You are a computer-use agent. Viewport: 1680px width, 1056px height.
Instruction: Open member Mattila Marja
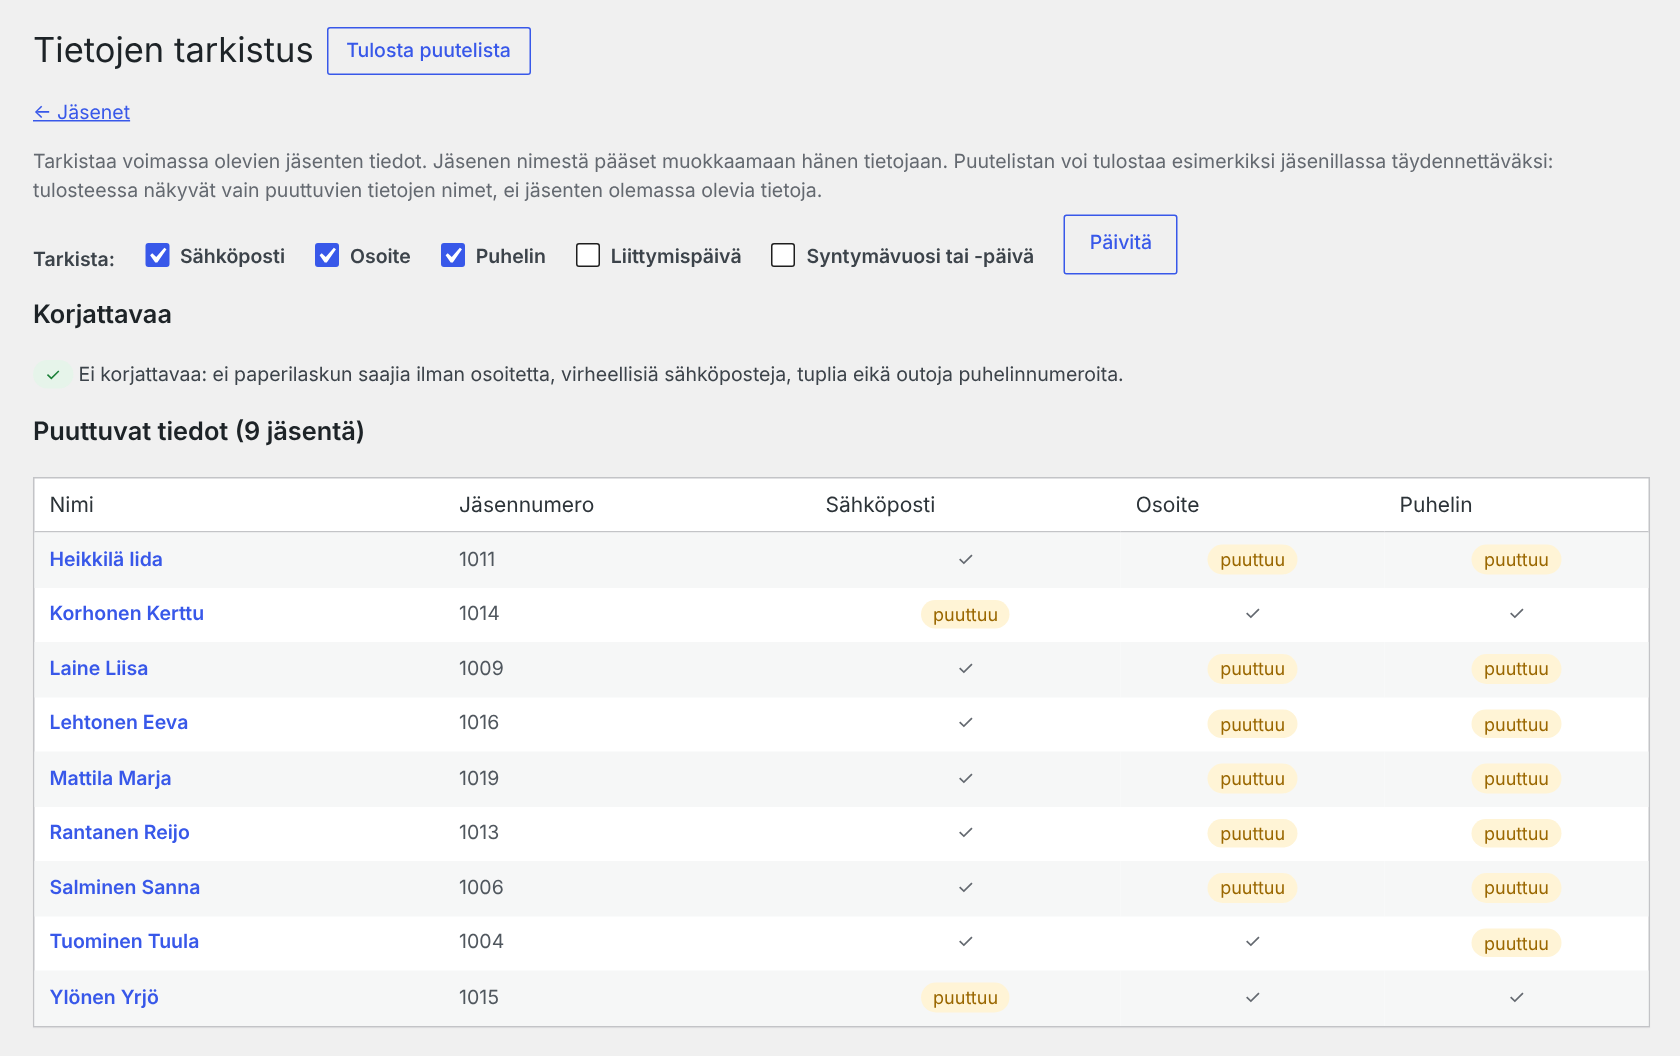tap(110, 778)
